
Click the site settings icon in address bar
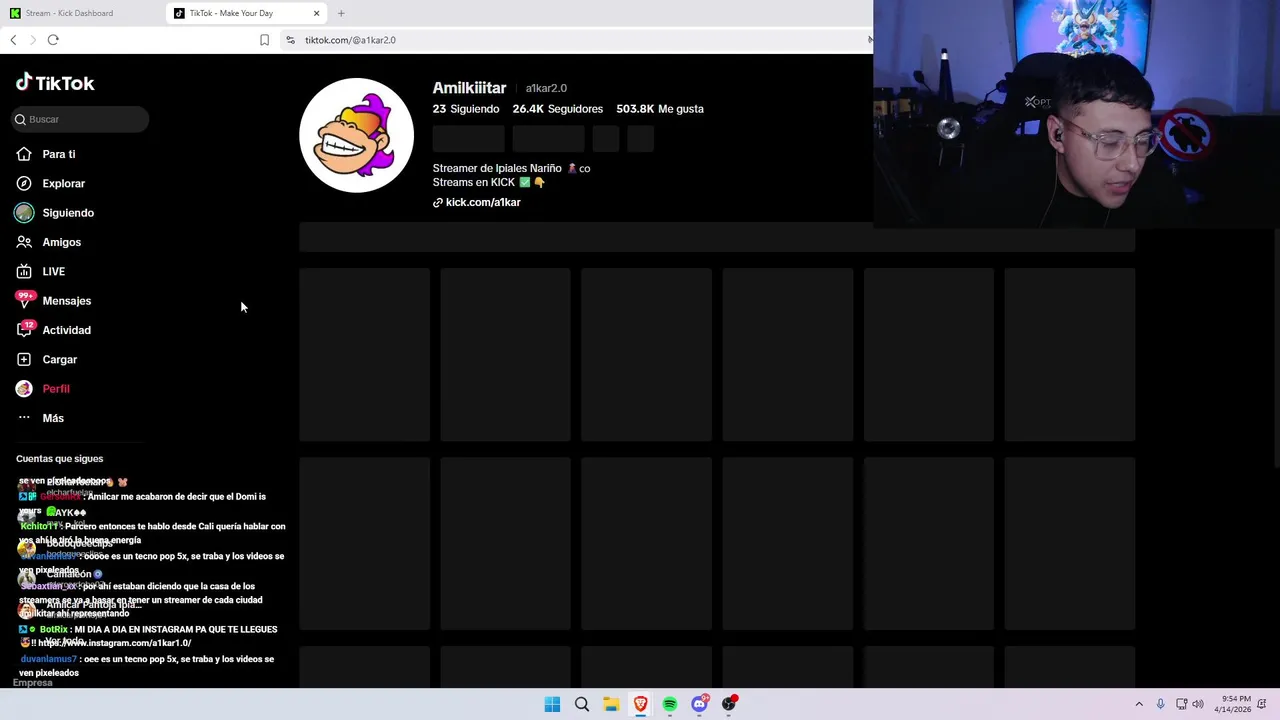click(290, 40)
